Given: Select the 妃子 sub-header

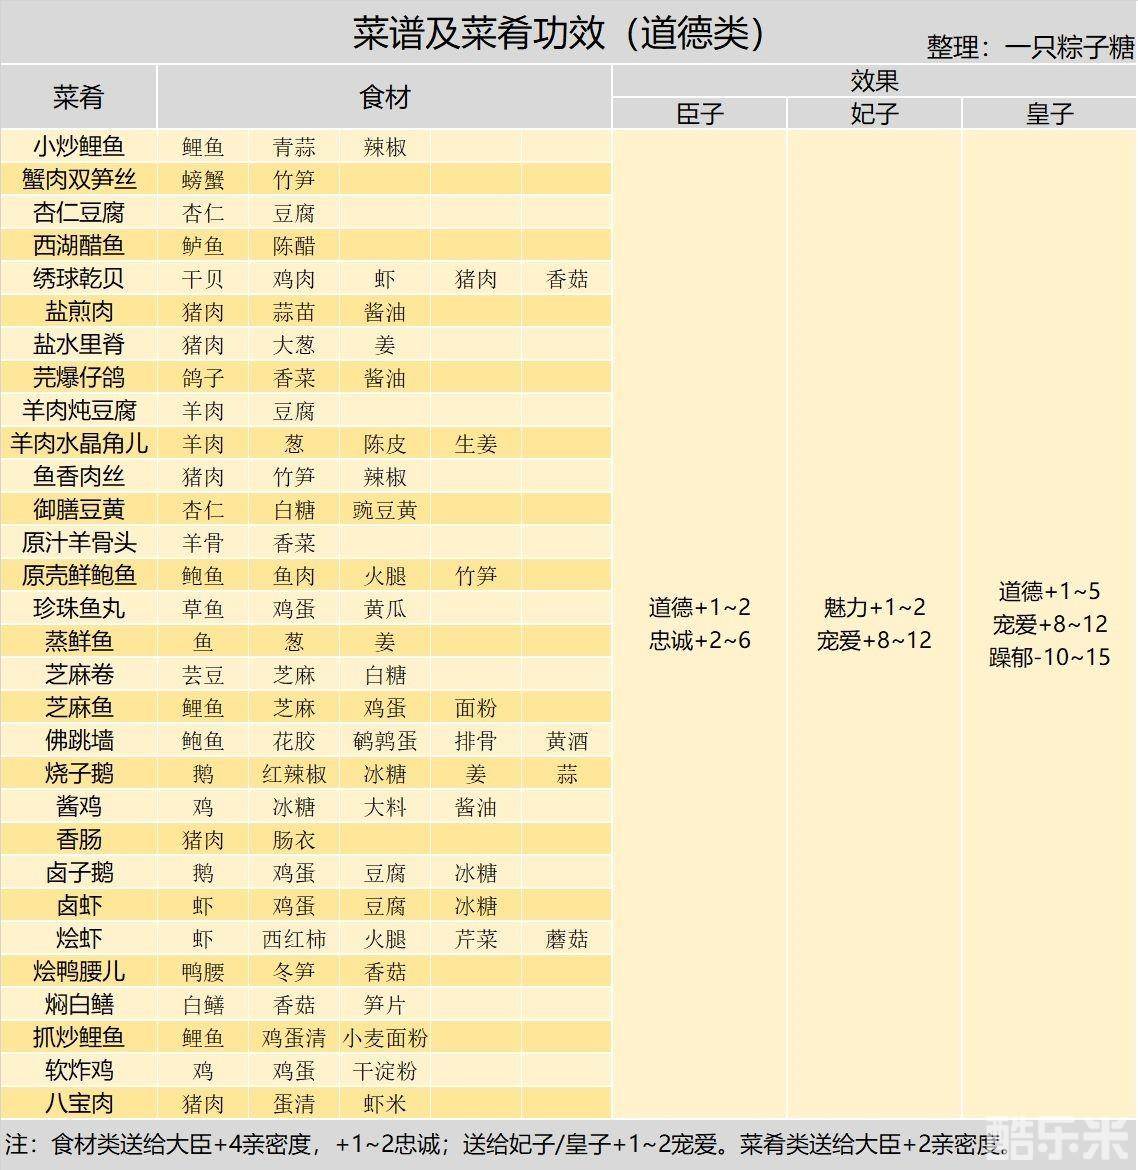Looking at the screenshot, I should [874, 114].
